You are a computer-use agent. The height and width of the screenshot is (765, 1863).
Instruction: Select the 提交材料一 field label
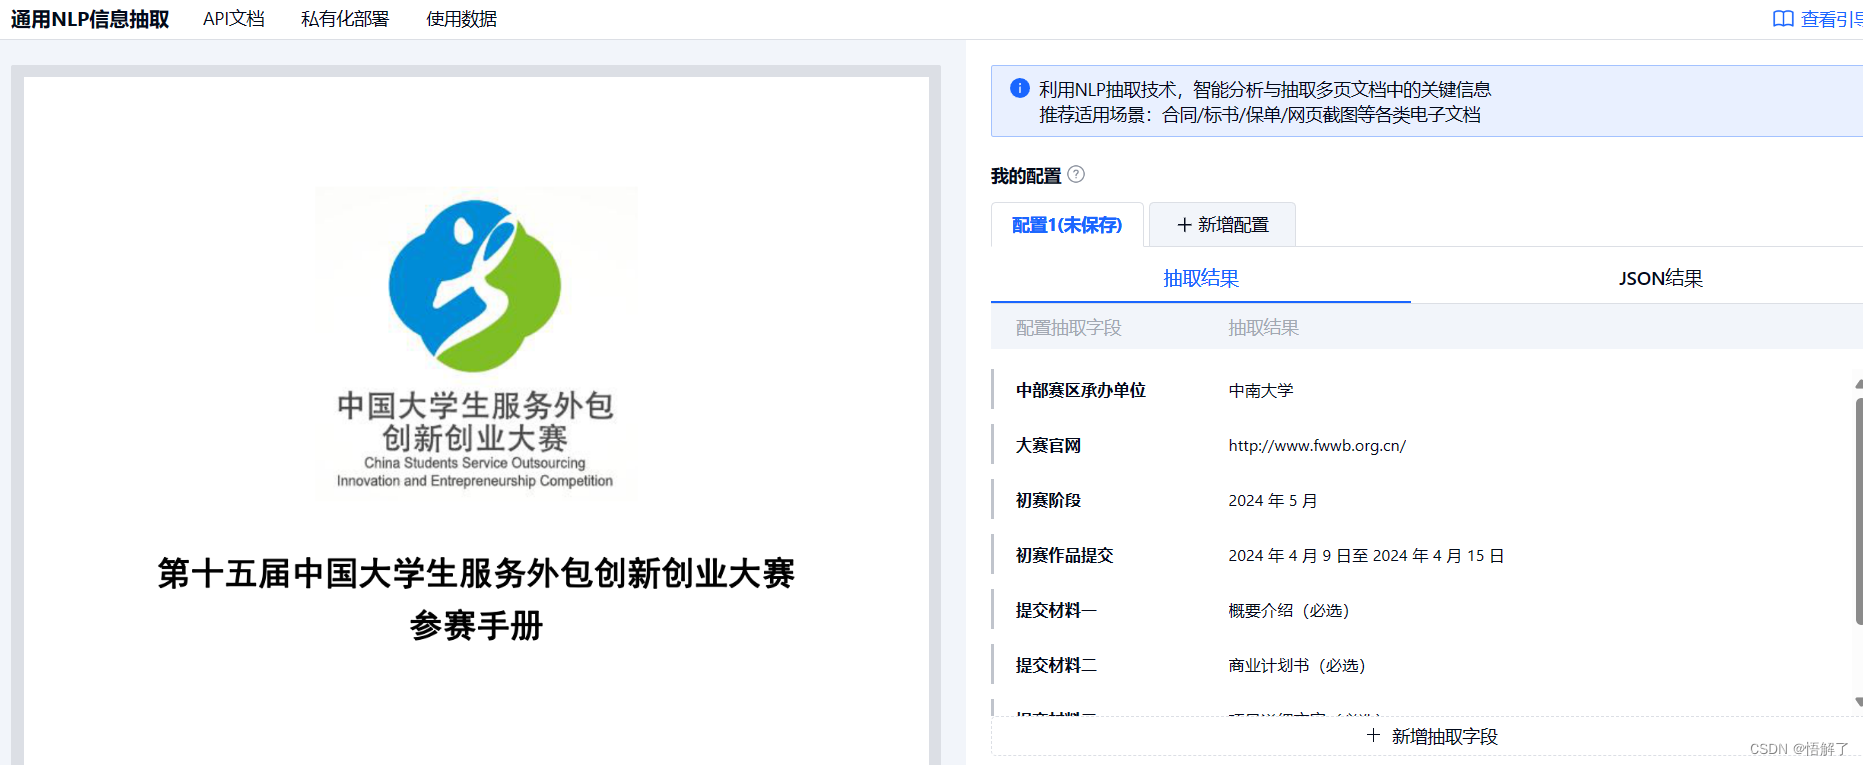1056,610
